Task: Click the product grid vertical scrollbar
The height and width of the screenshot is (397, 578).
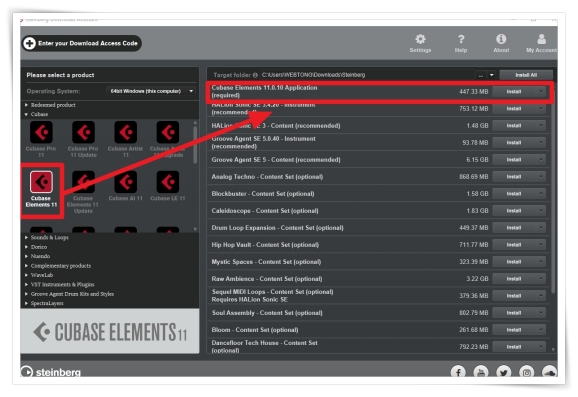Action: [x=195, y=144]
